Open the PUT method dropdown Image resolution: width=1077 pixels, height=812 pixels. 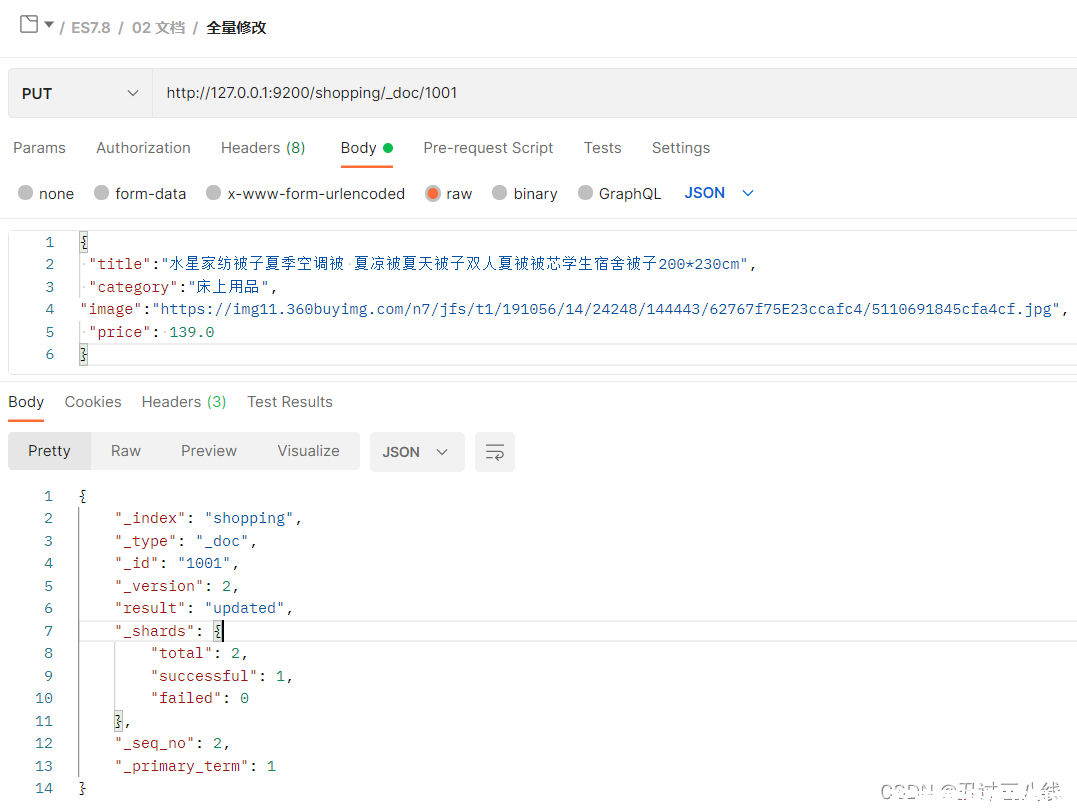tap(80, 93)
